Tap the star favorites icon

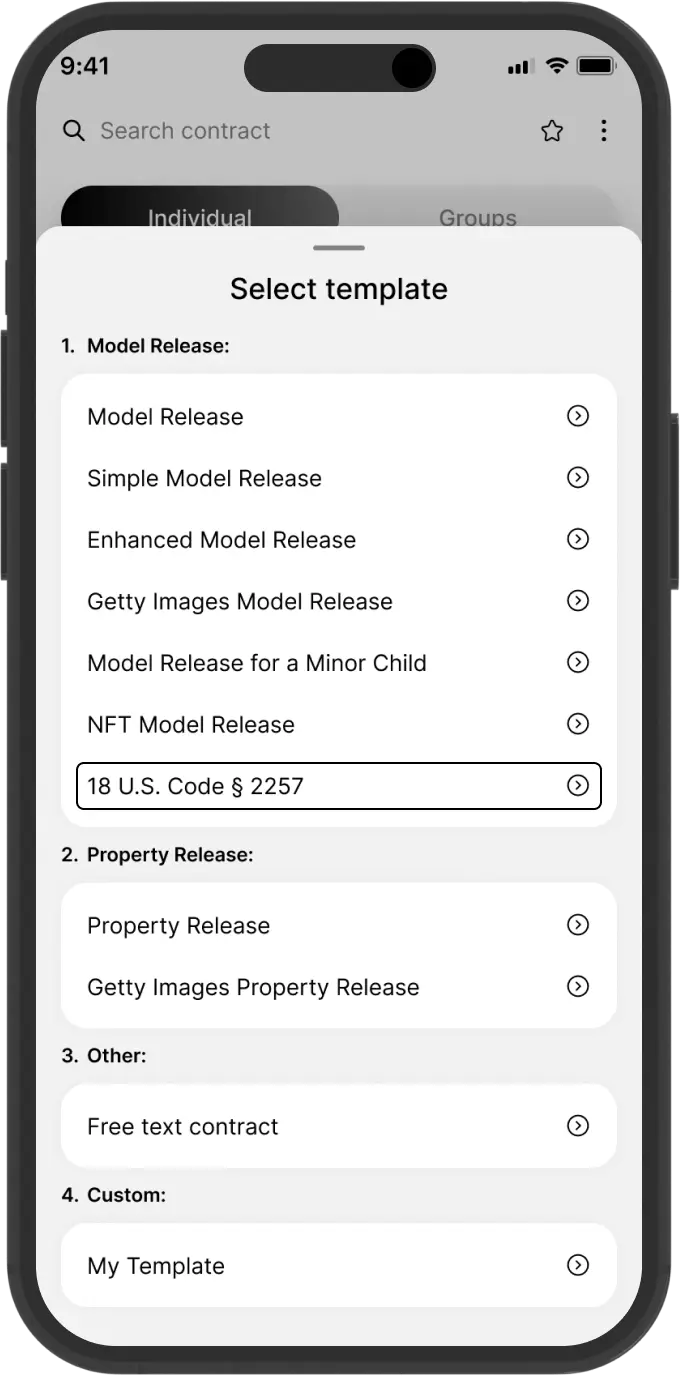click(552, 130)
